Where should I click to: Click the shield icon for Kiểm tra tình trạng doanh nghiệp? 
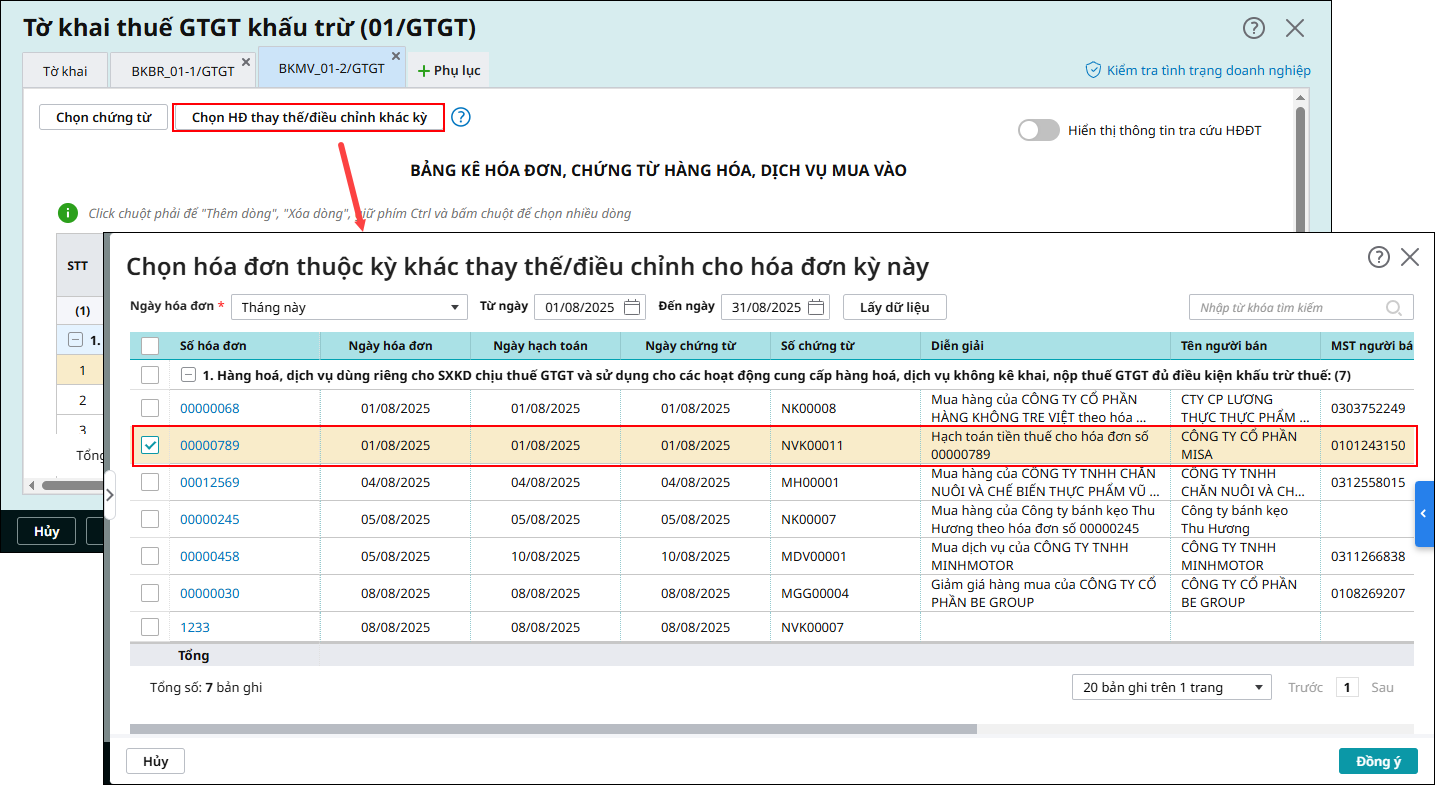point(1093,70)
